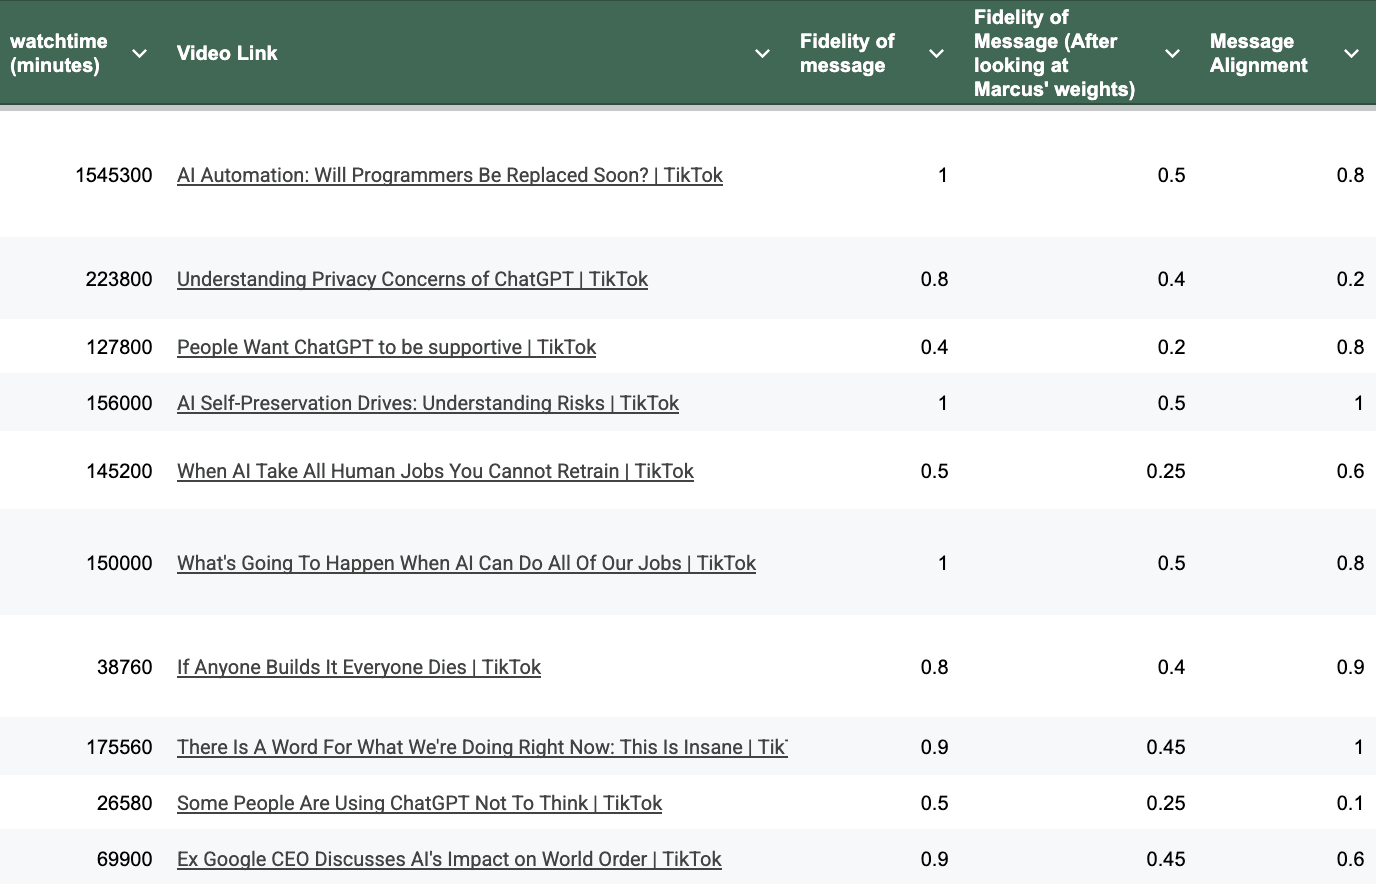Open If Anyone Builds It Everyone Dies link
This screenshot has height=884, width=1376.
coord(359,667)
